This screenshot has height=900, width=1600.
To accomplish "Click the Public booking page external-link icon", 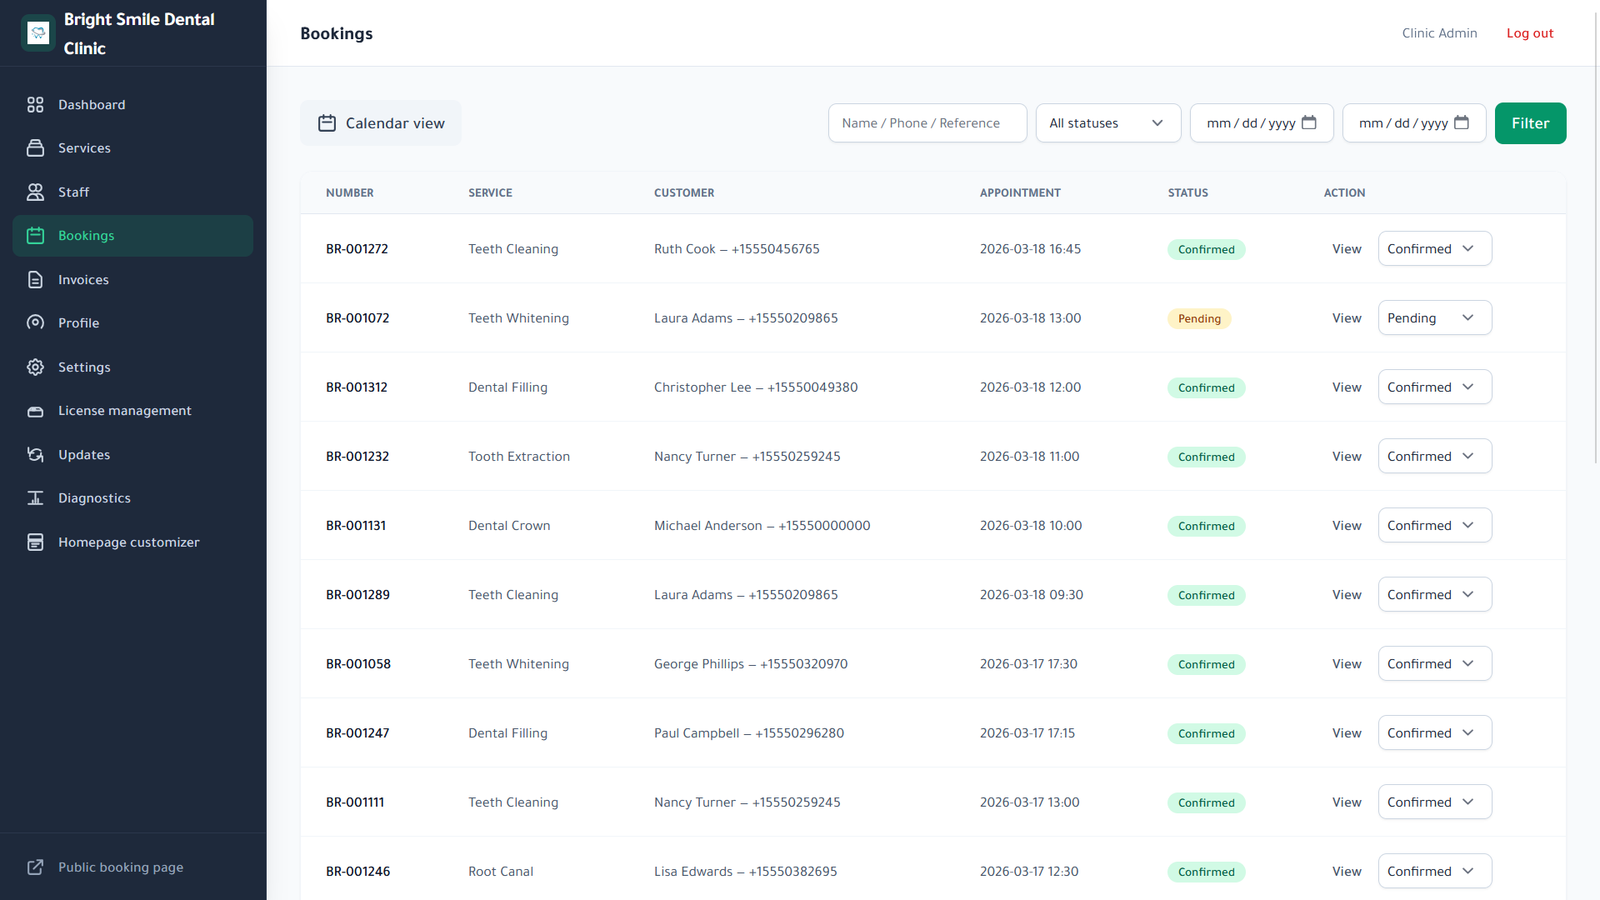I will pyautogui.click(x=35, y=867).
